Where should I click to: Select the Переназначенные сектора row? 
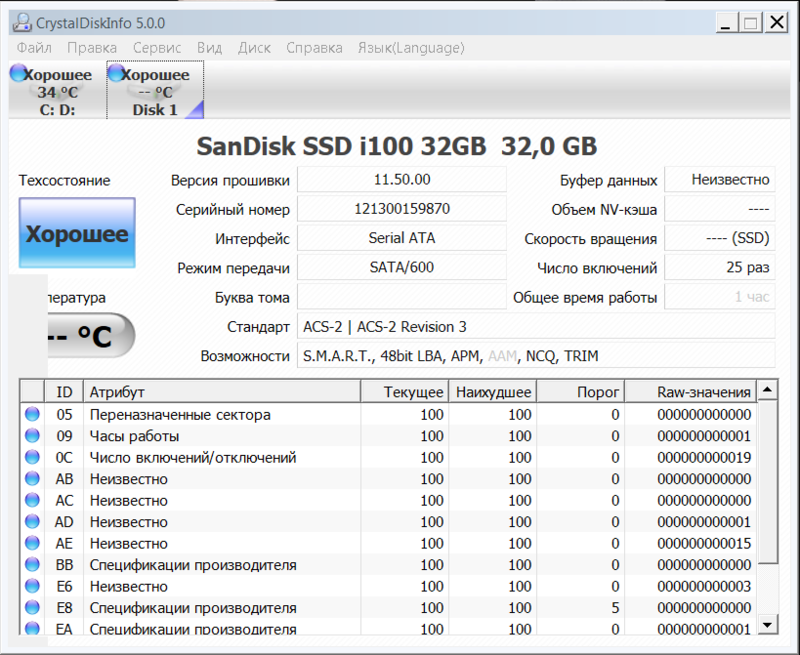click(389, 414)
